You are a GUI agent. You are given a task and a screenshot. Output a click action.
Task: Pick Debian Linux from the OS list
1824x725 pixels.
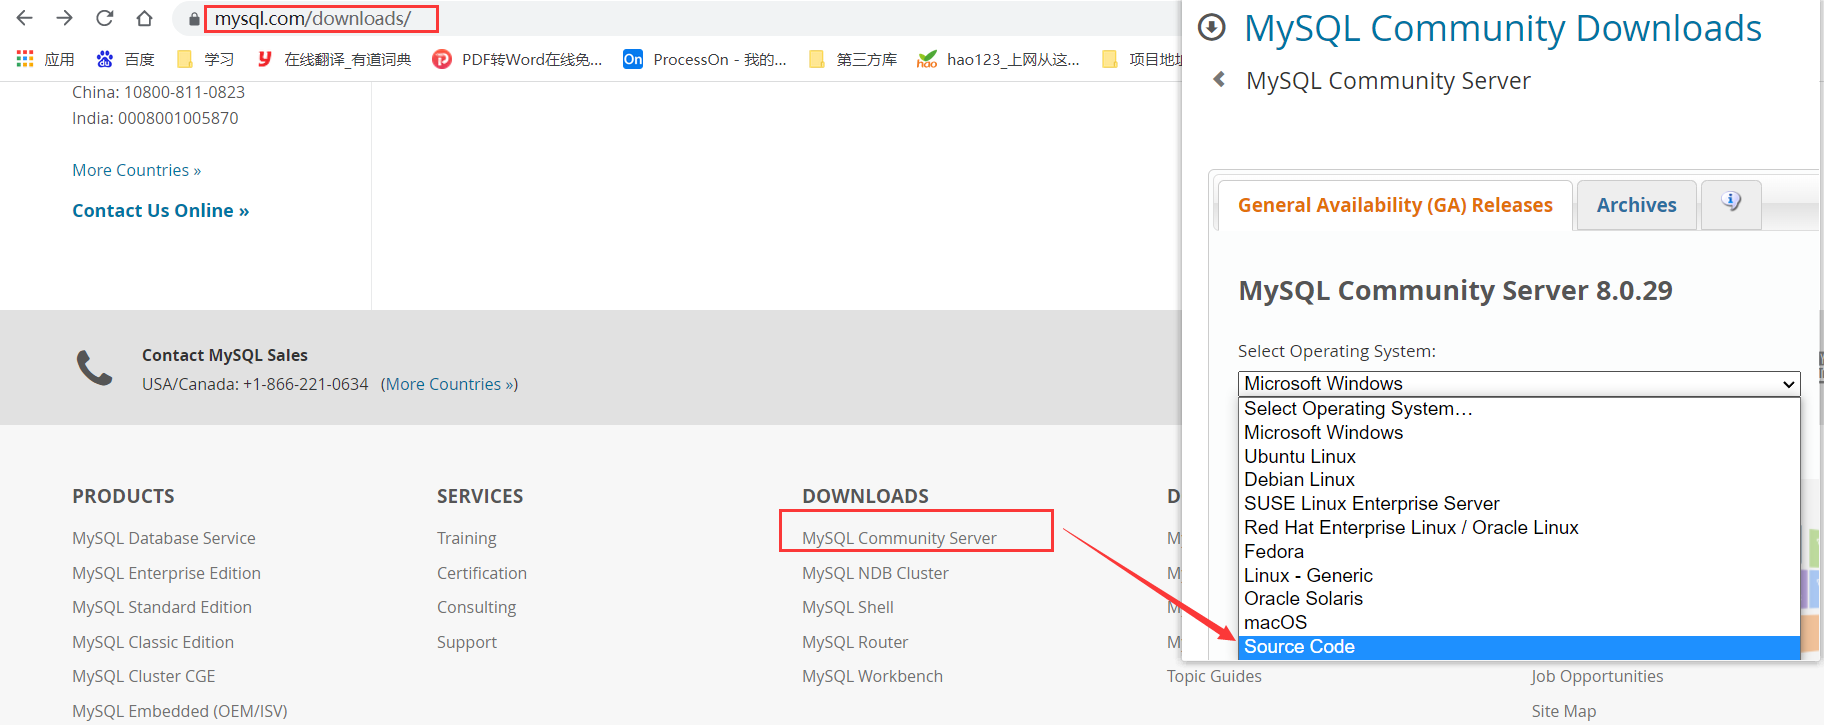click(1519, 480)
